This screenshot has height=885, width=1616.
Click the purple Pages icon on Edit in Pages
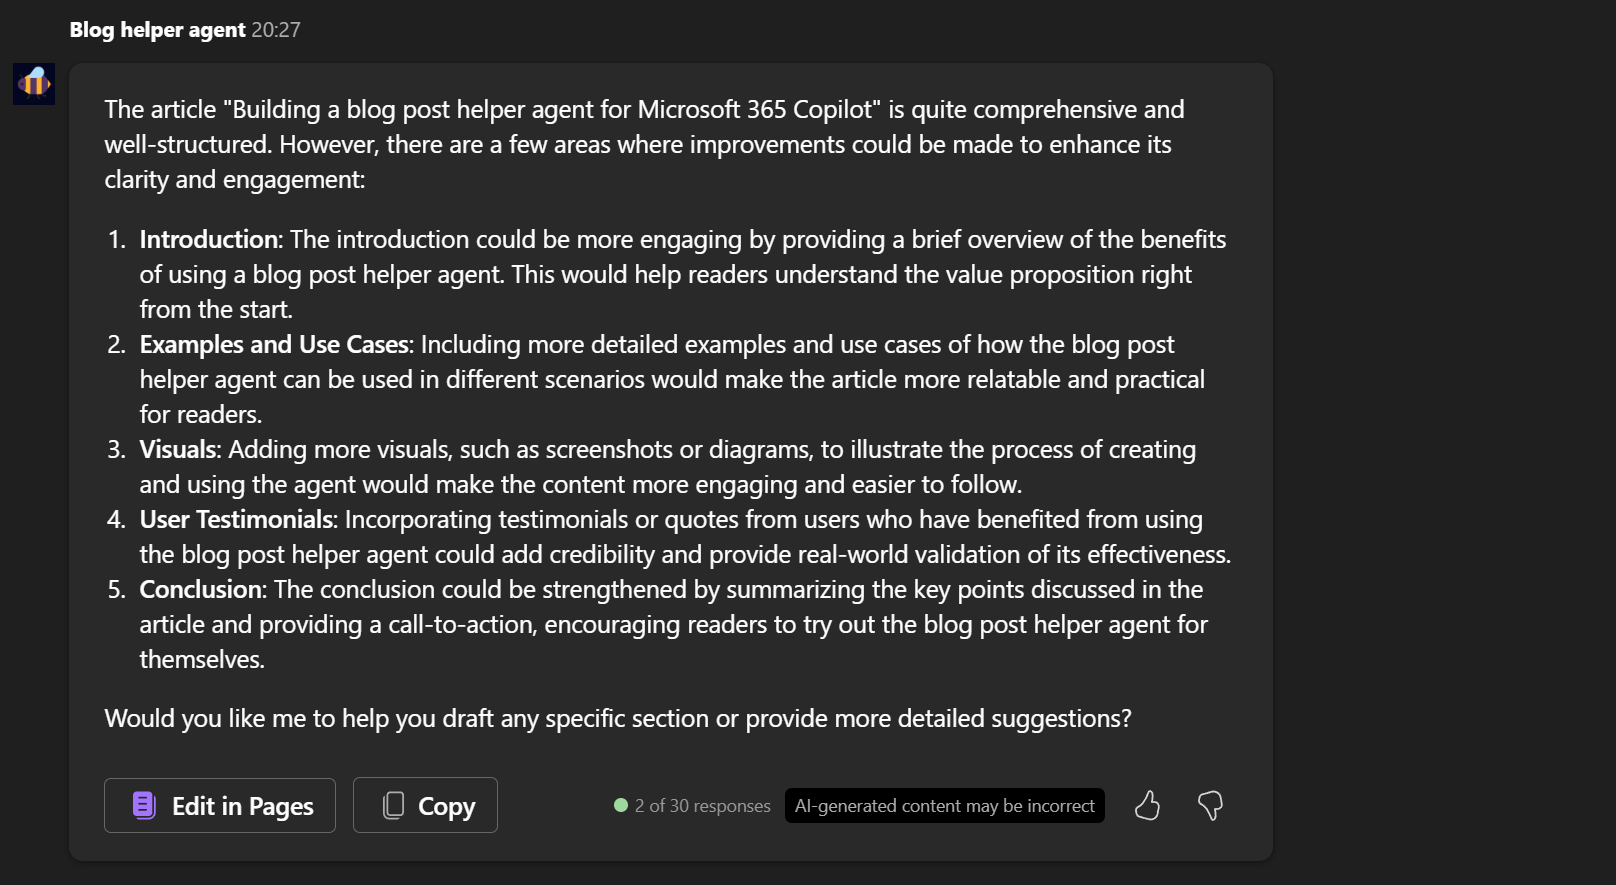[145, 805]
